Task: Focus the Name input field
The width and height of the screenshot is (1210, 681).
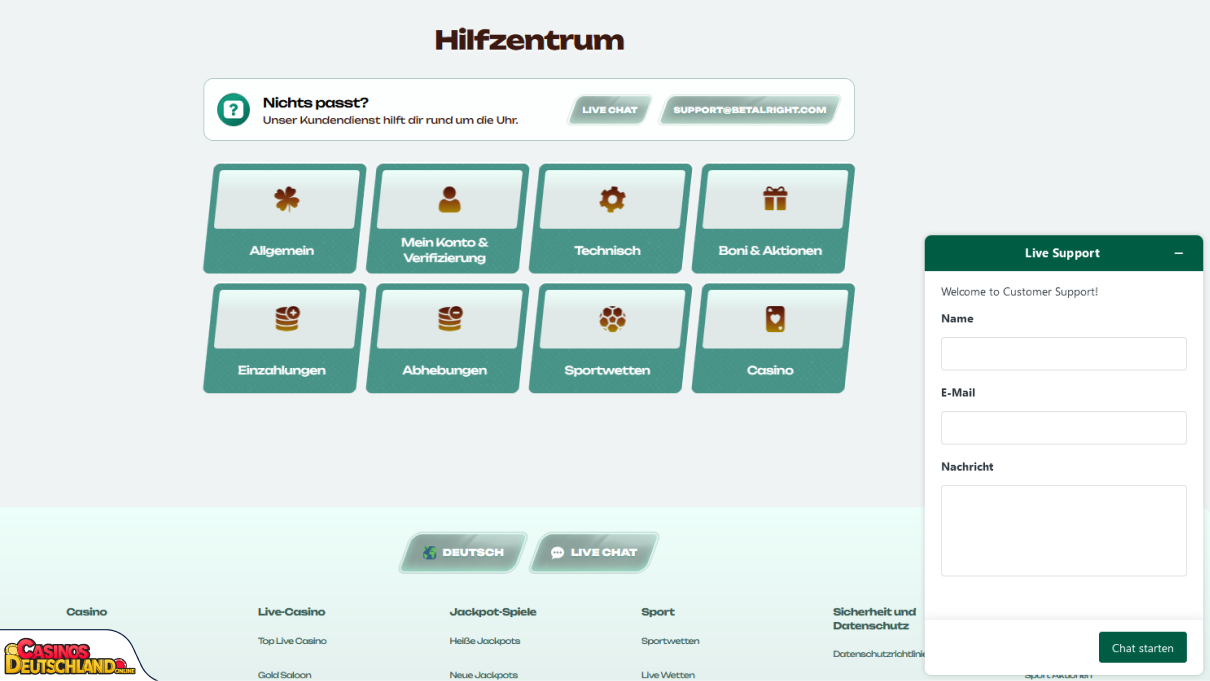Action: click(x=1064, y=354)
